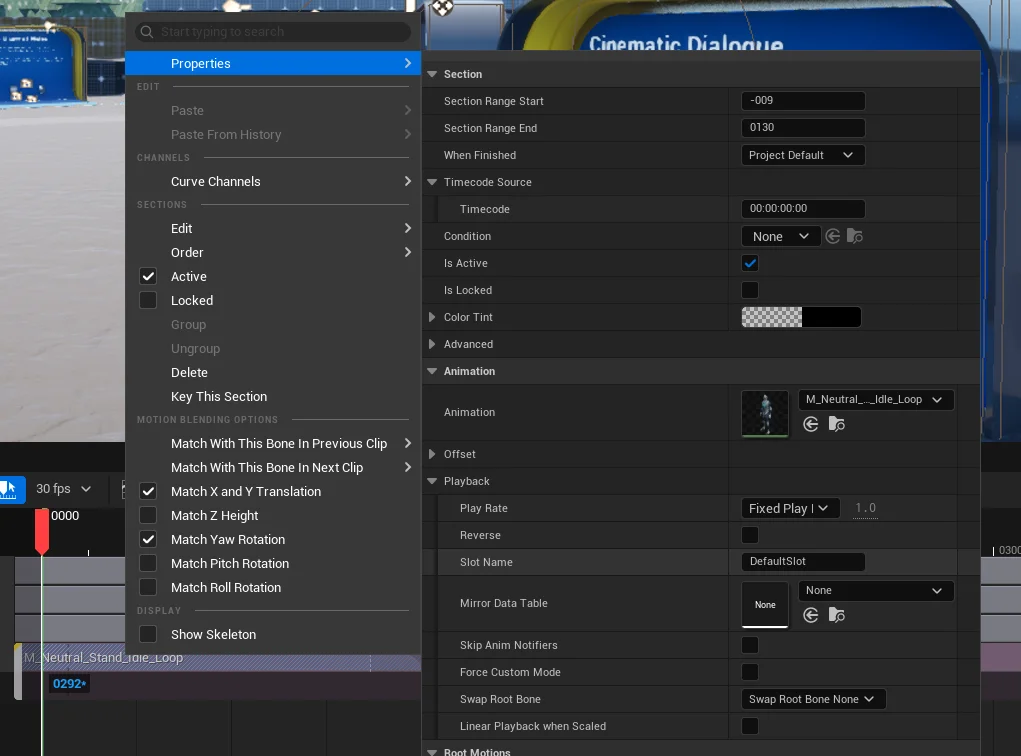The image size is (1021, 756).
Task: Choose Delete from the sections menu
Action: coord(273,372)
